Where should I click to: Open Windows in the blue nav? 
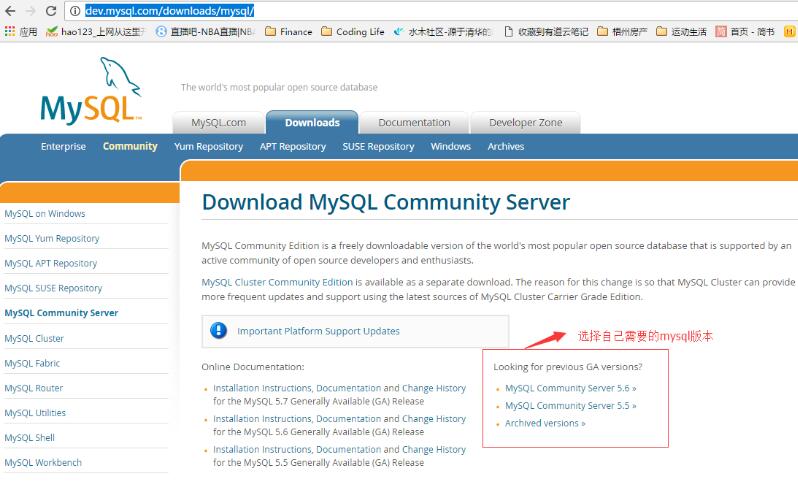tap(450, 147)
